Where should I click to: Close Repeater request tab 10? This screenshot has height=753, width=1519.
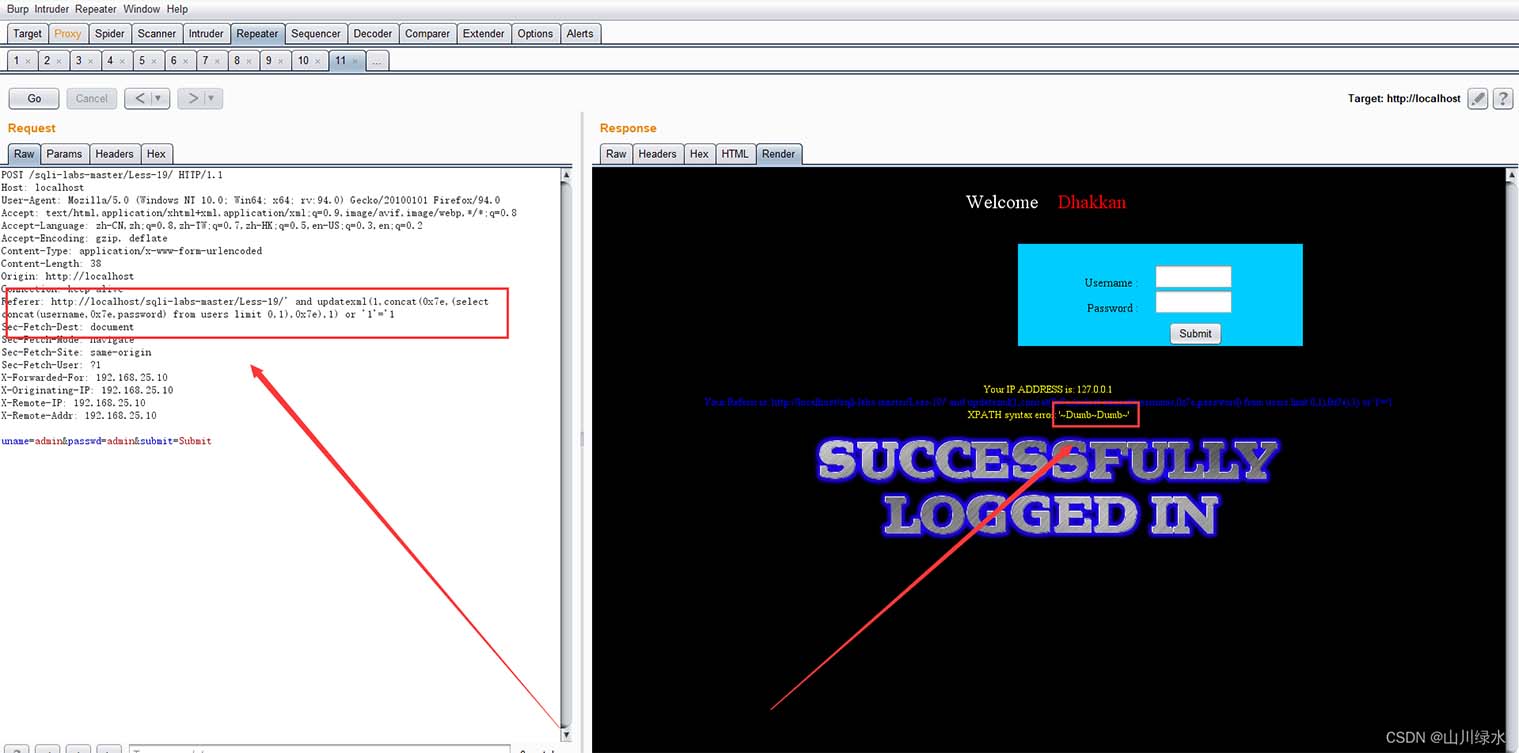click(x=319, y=61)
